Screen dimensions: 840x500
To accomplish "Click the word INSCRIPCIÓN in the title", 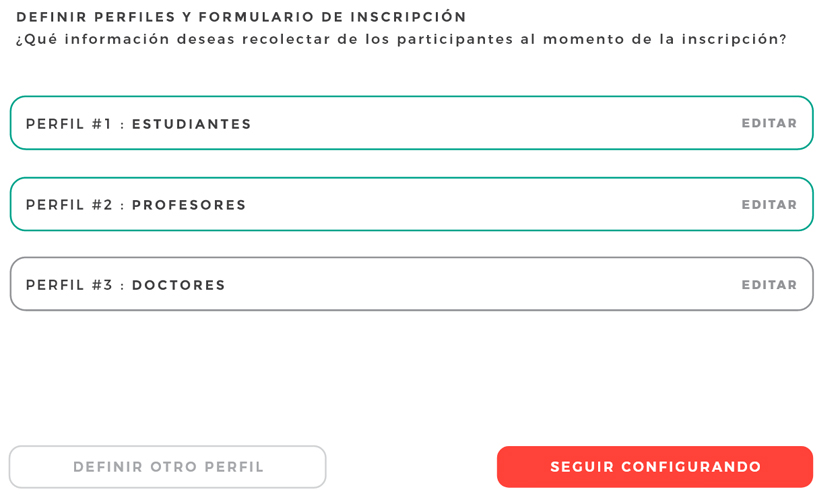I will (x=408, y=17).
